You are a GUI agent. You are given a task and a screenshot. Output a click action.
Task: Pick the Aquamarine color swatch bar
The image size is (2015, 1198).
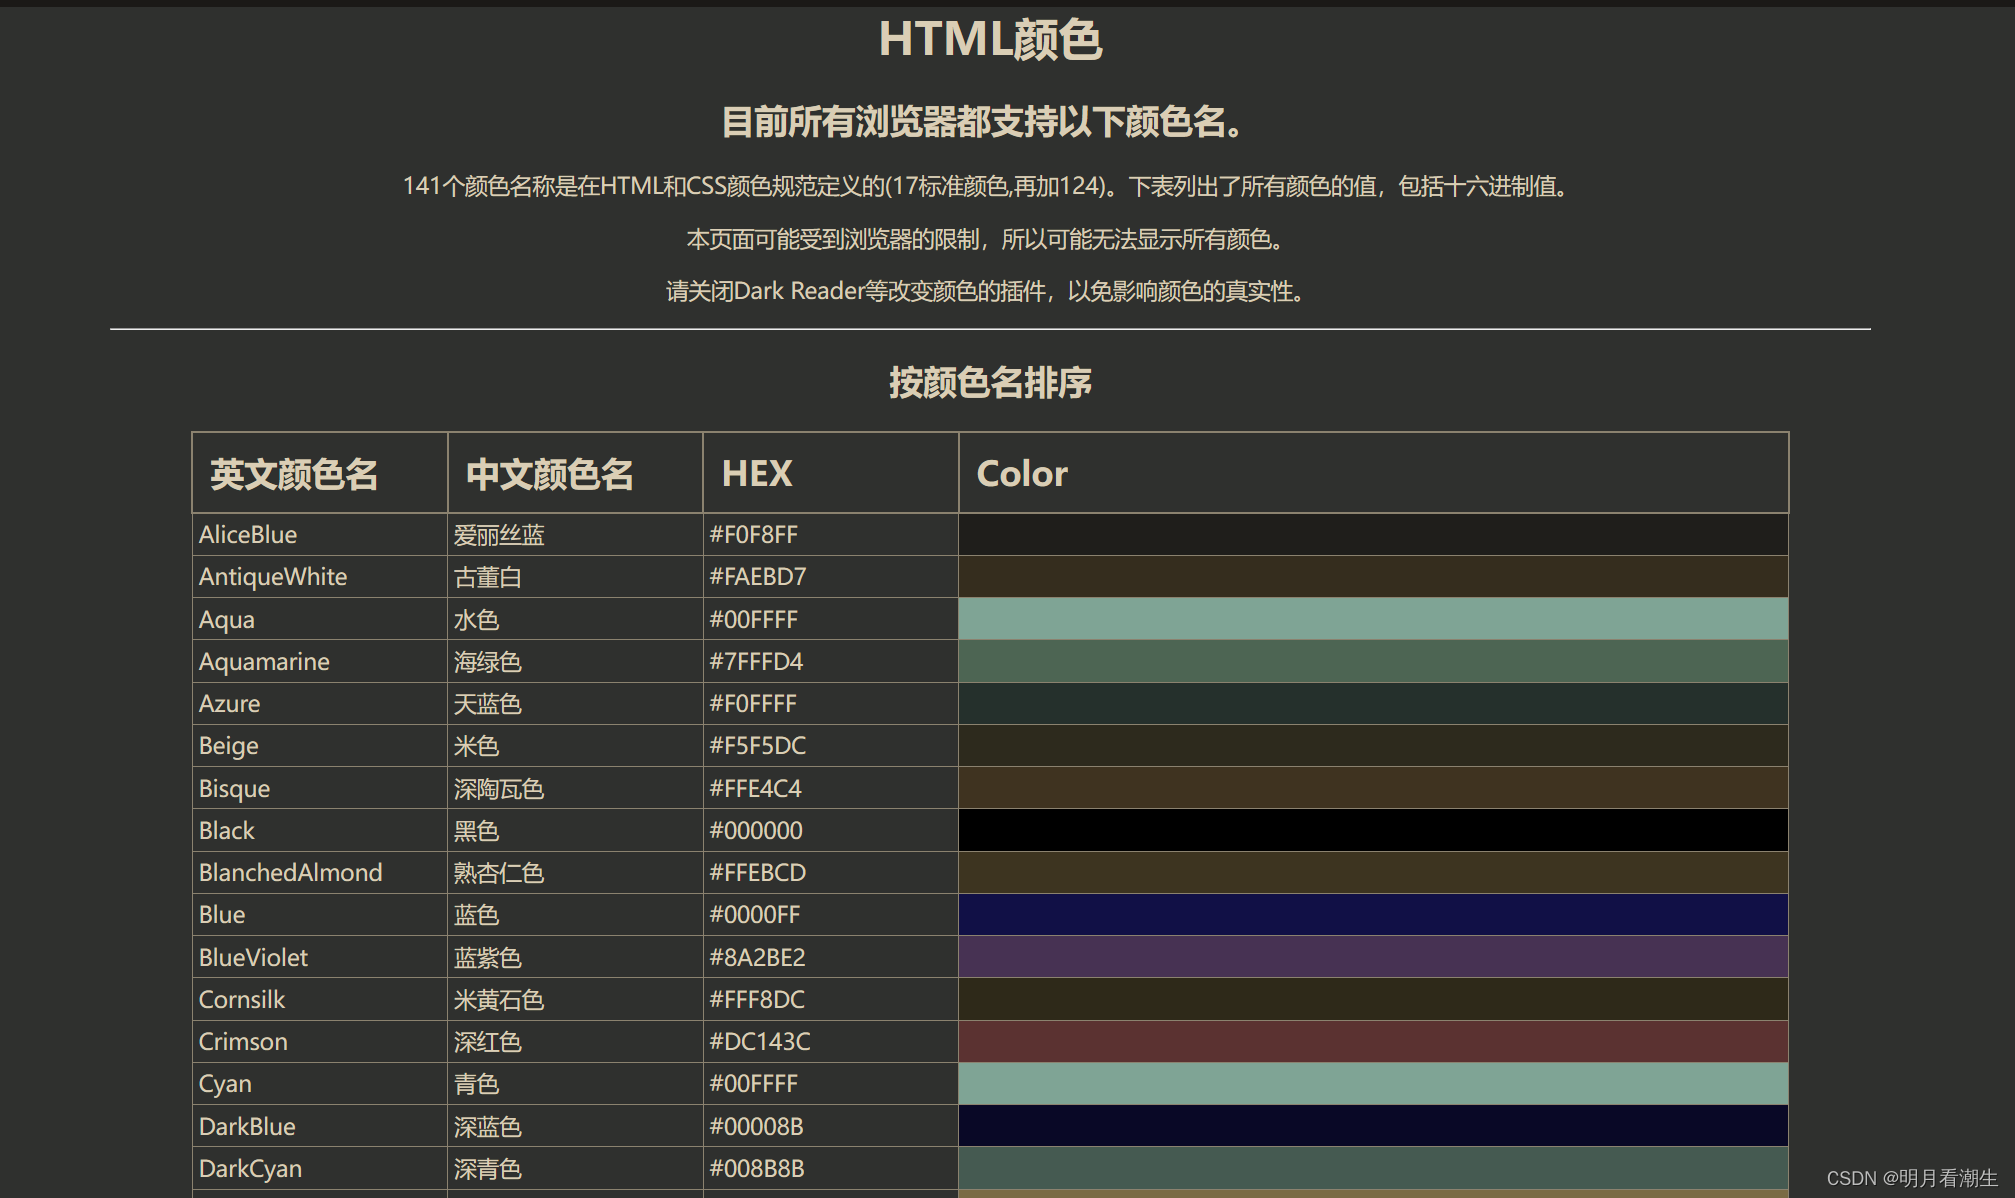(x=1373, y=661)
